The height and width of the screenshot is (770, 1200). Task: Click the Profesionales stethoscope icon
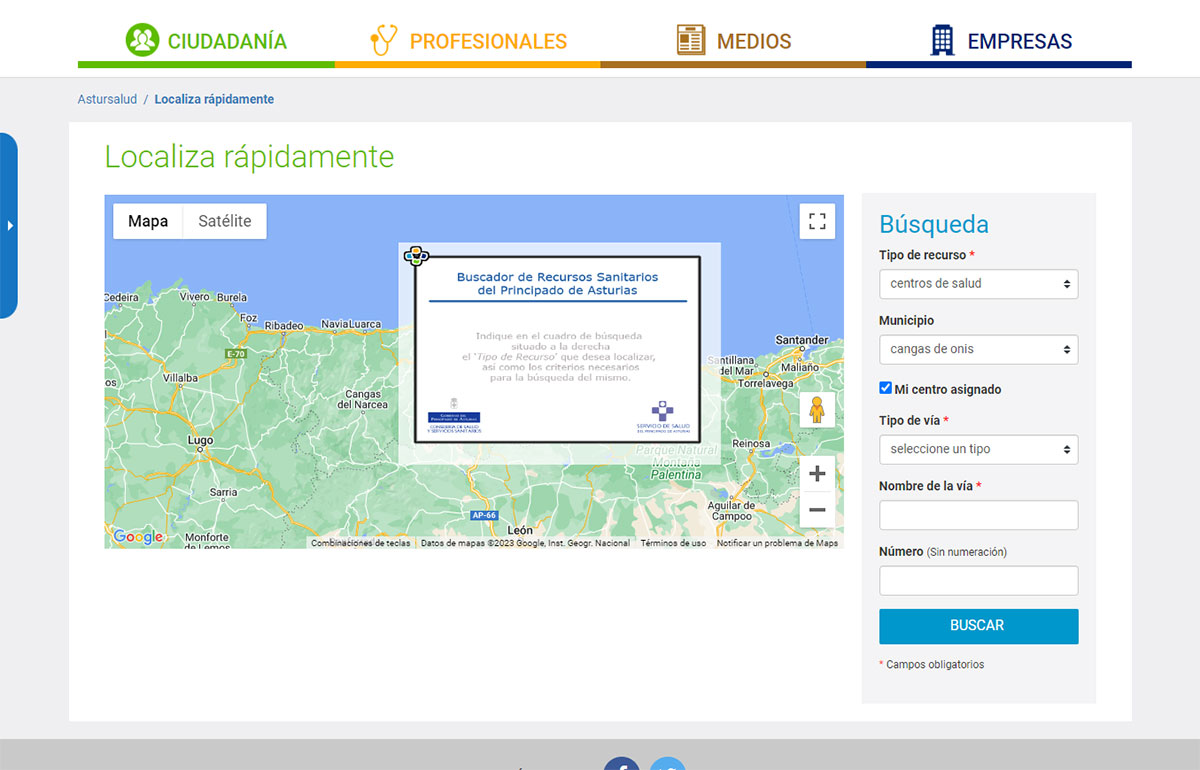[384, 41]
